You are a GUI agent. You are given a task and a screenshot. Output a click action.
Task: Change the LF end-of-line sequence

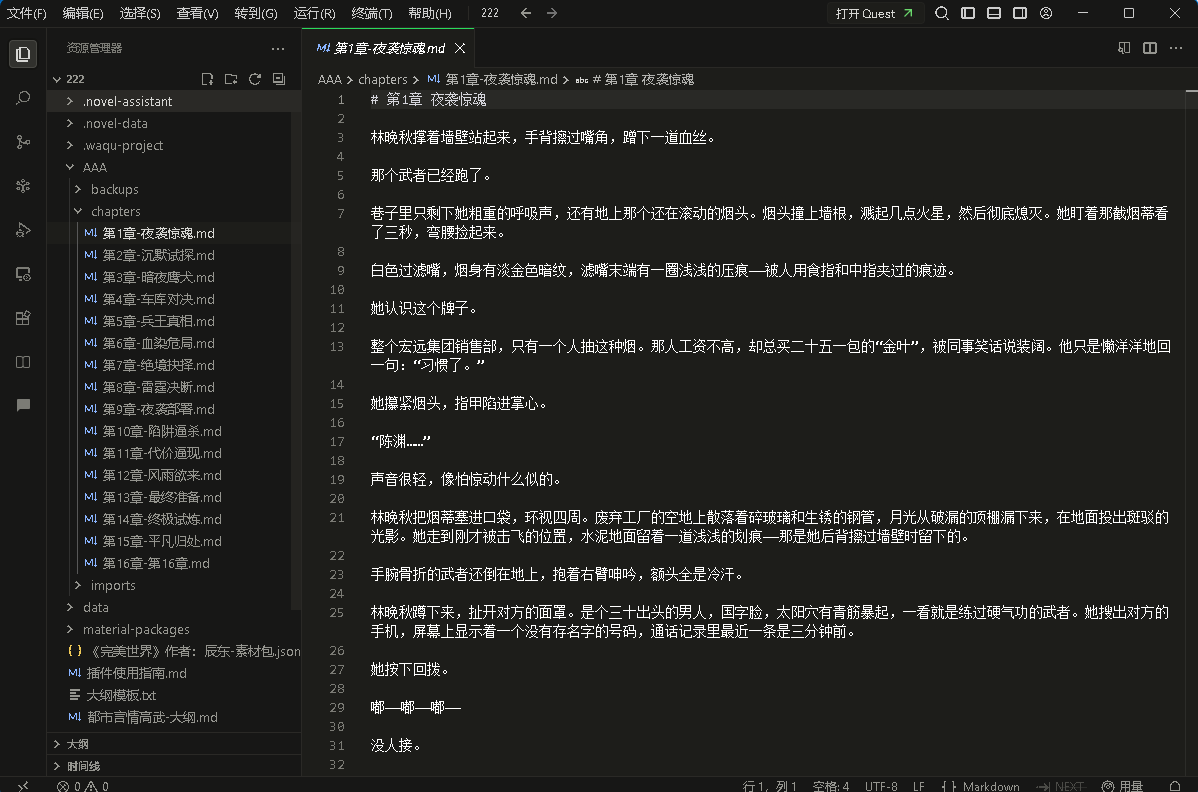(918, 786)
